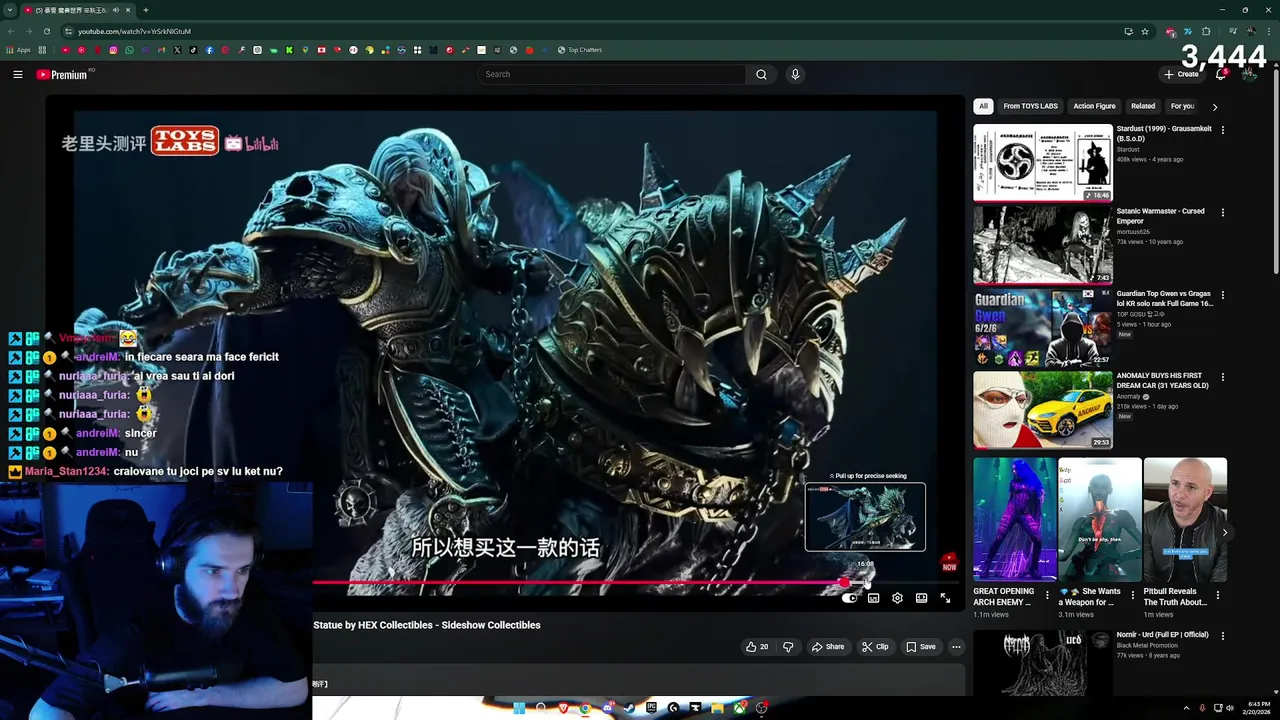Open the video settings gear

[x=897, y=598]
